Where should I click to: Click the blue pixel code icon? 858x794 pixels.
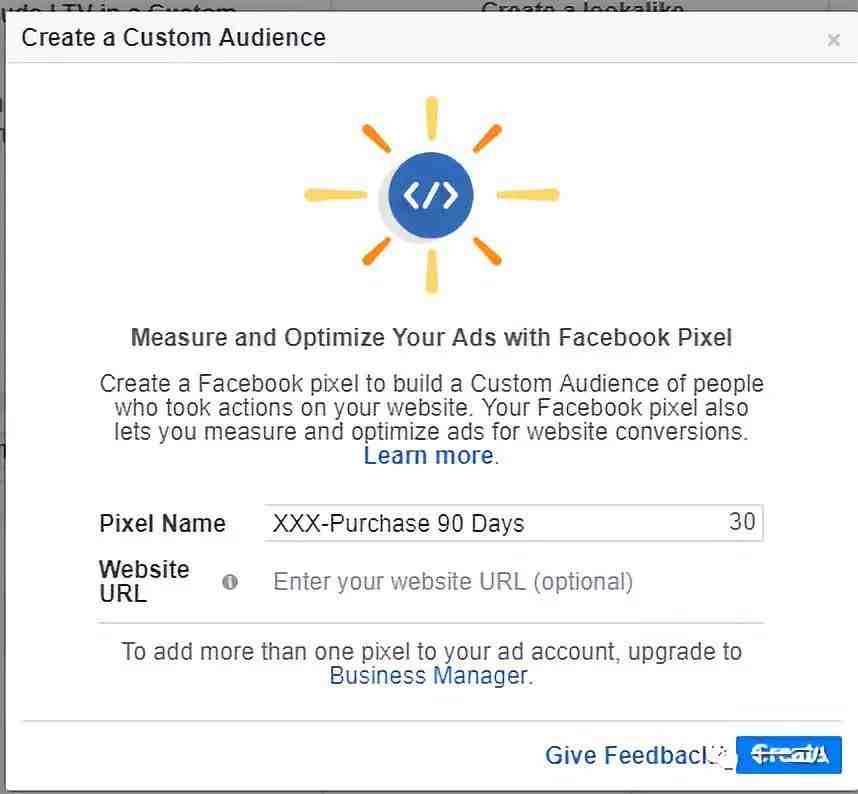coord(431,195)
